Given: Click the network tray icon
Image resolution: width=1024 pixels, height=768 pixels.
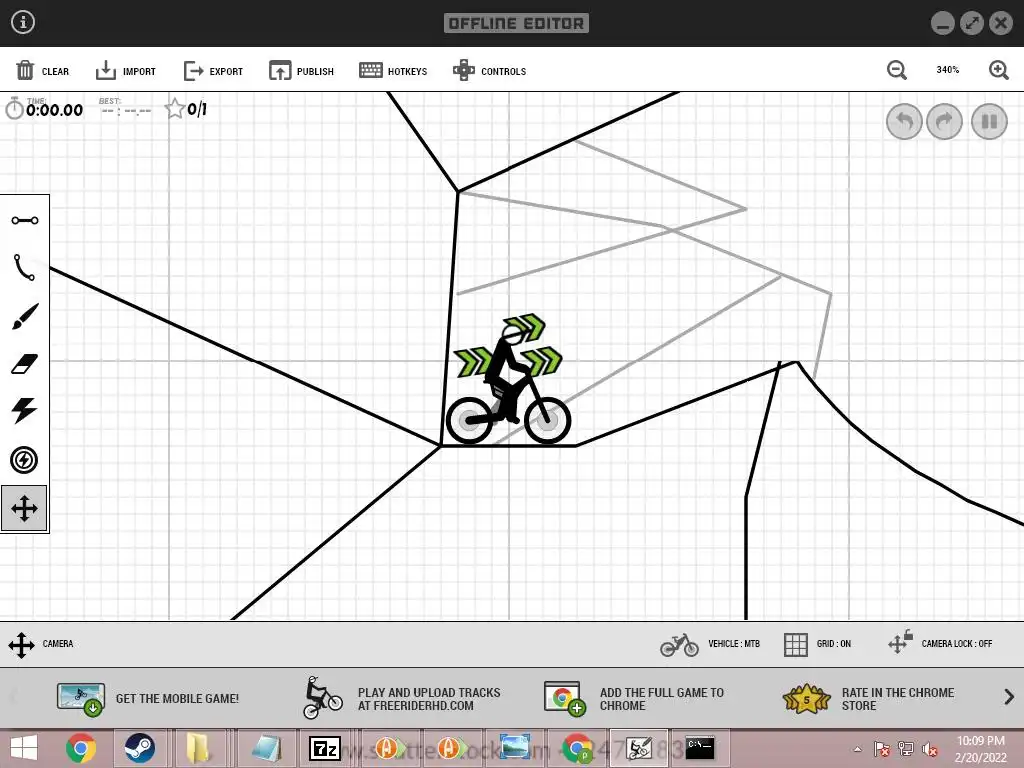Looking at the screenshot, I should coord(905,749).
